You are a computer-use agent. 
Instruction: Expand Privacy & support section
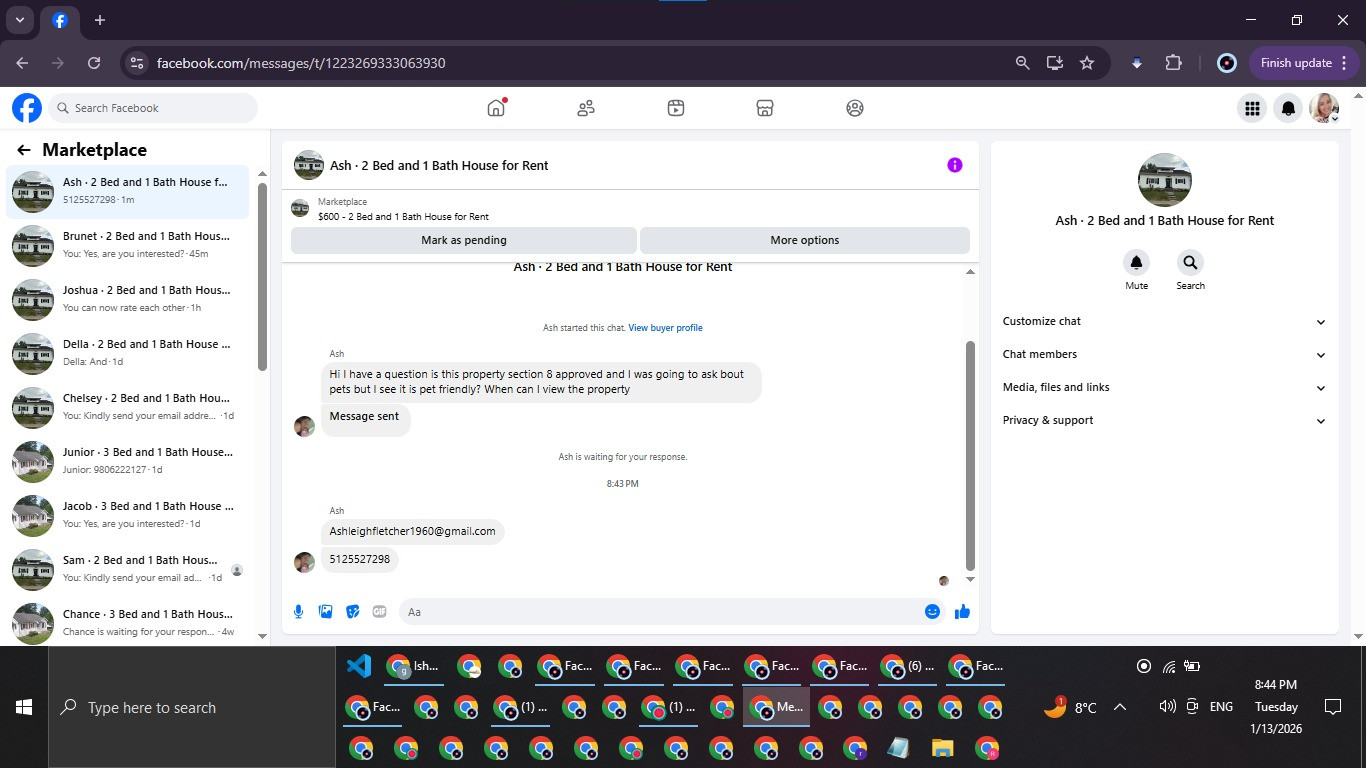click(x=1164, y=421)
